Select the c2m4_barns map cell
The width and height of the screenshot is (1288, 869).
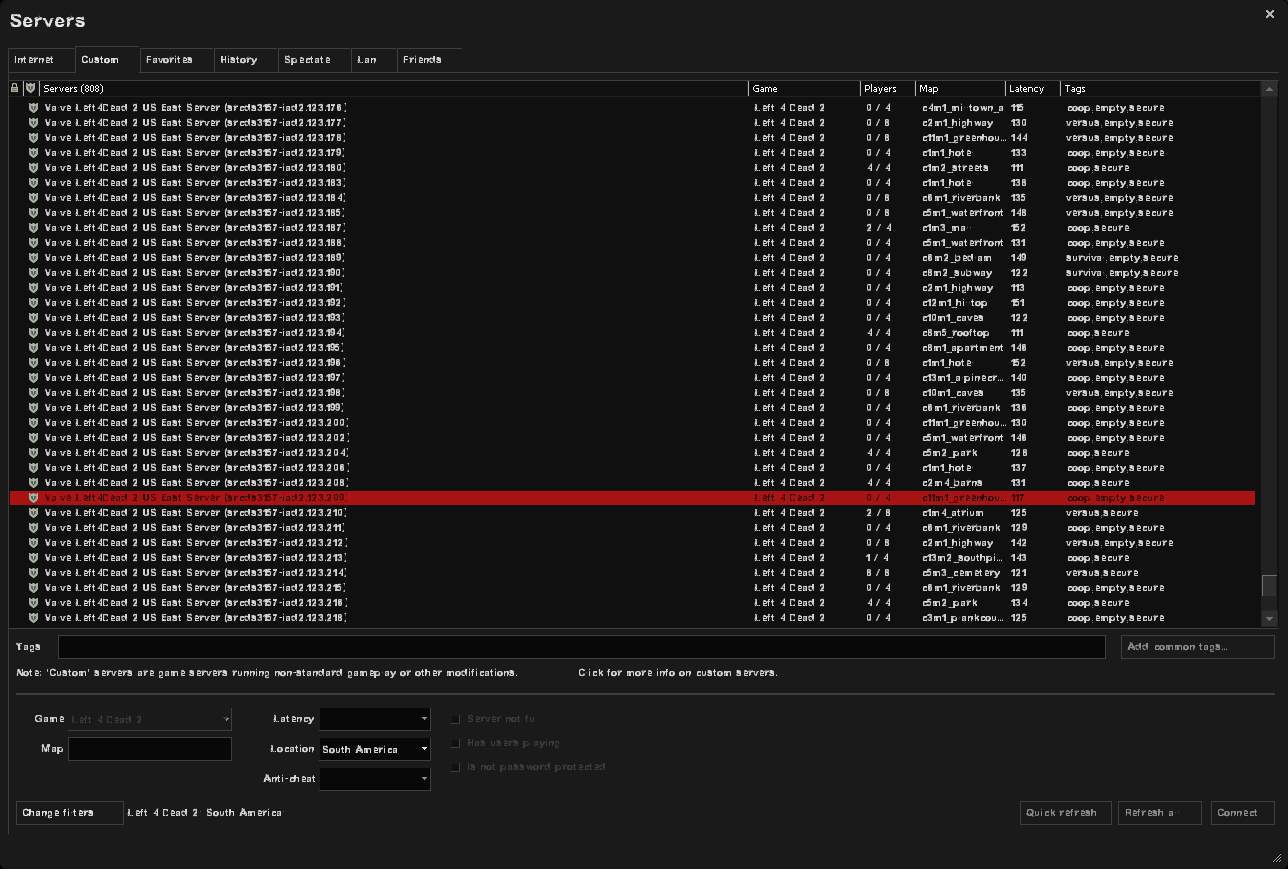coord(950,483)
